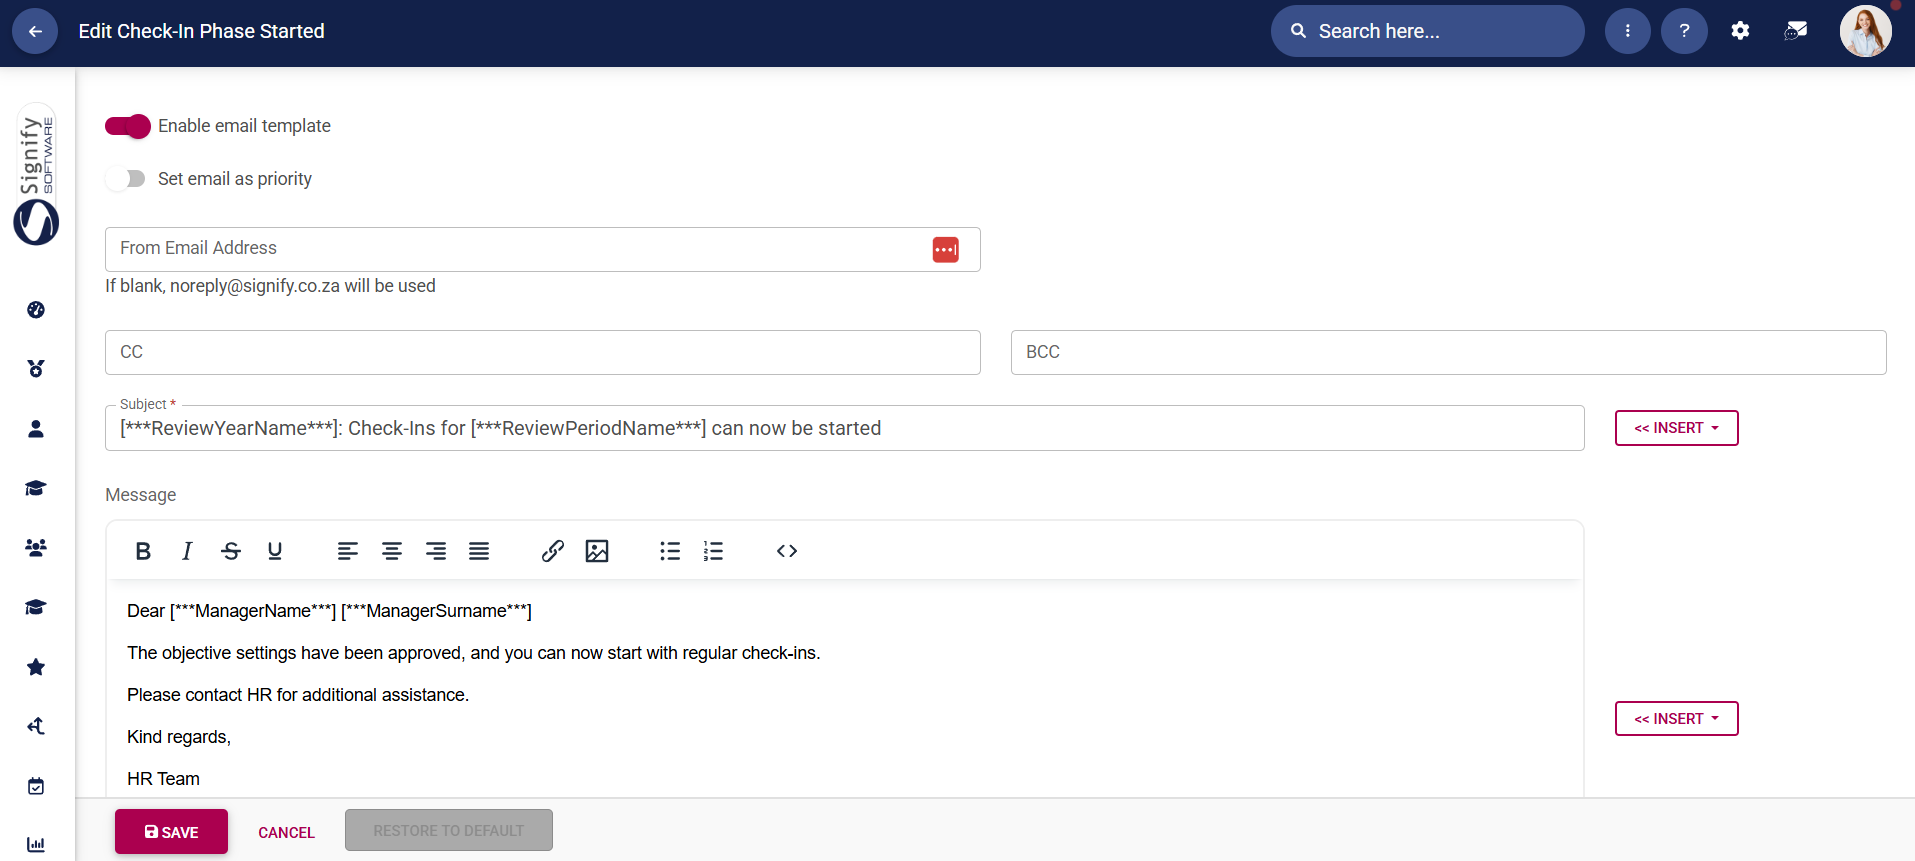Toggle italic formatting

pos(187,551)
